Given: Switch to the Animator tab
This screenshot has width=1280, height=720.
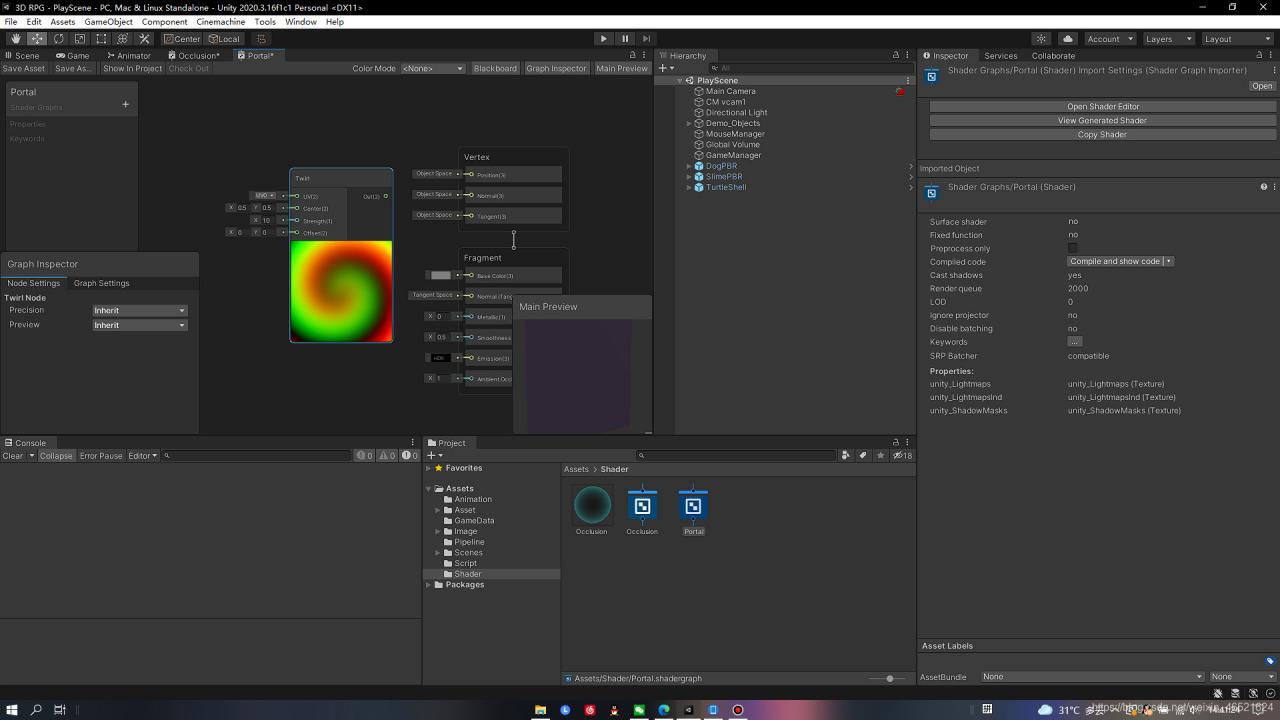Looking at the screenshot, I should pos(129,56).
